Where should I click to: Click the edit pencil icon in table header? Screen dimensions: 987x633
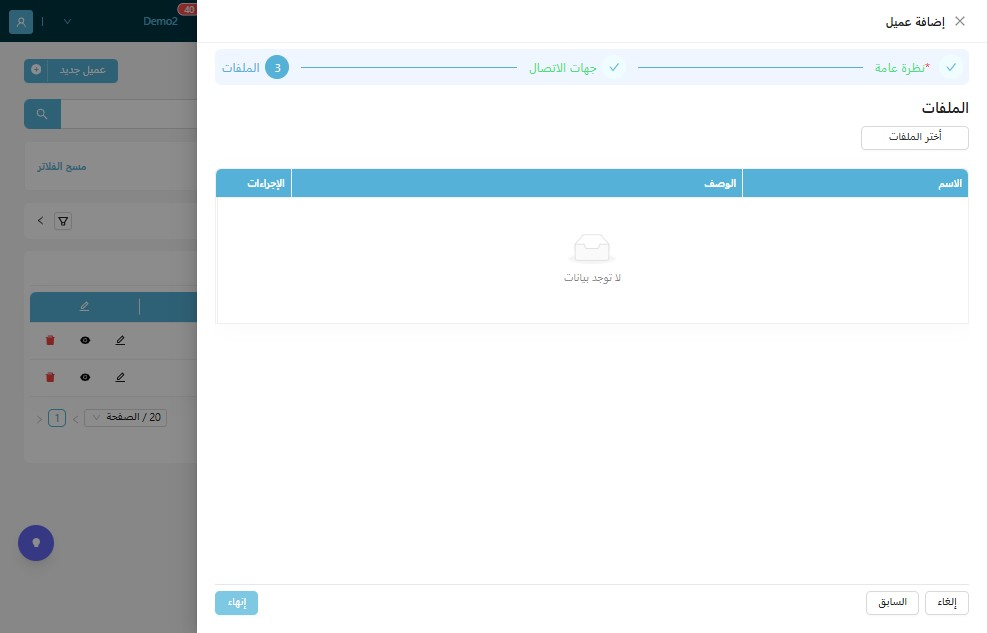pos(84,306)
